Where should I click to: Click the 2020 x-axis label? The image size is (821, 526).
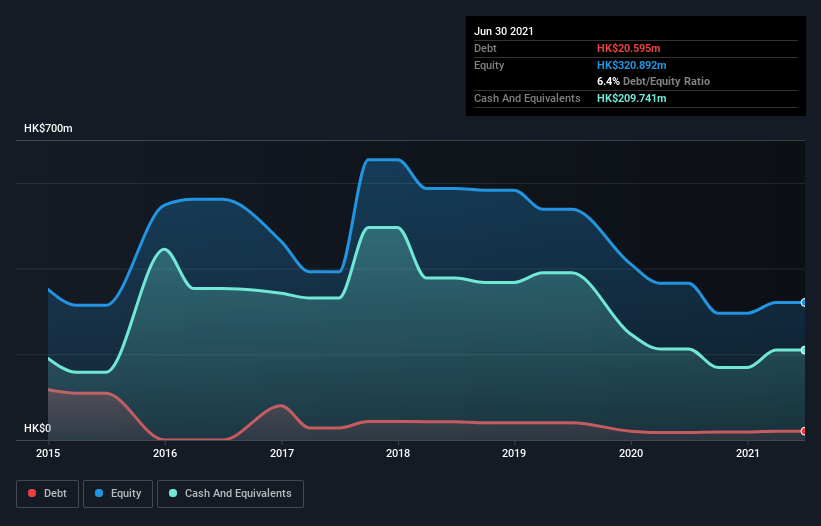tap(631, 453)
